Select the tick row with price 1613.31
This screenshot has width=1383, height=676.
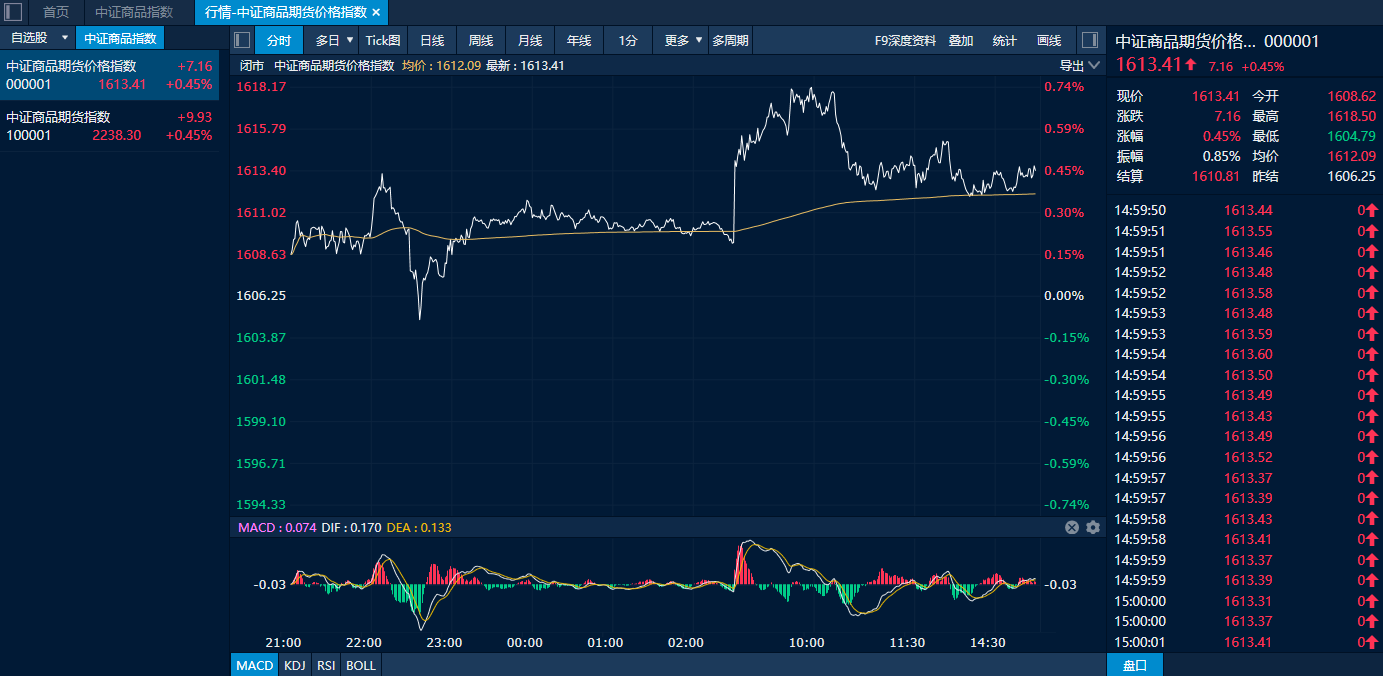tap(1245, 601)
